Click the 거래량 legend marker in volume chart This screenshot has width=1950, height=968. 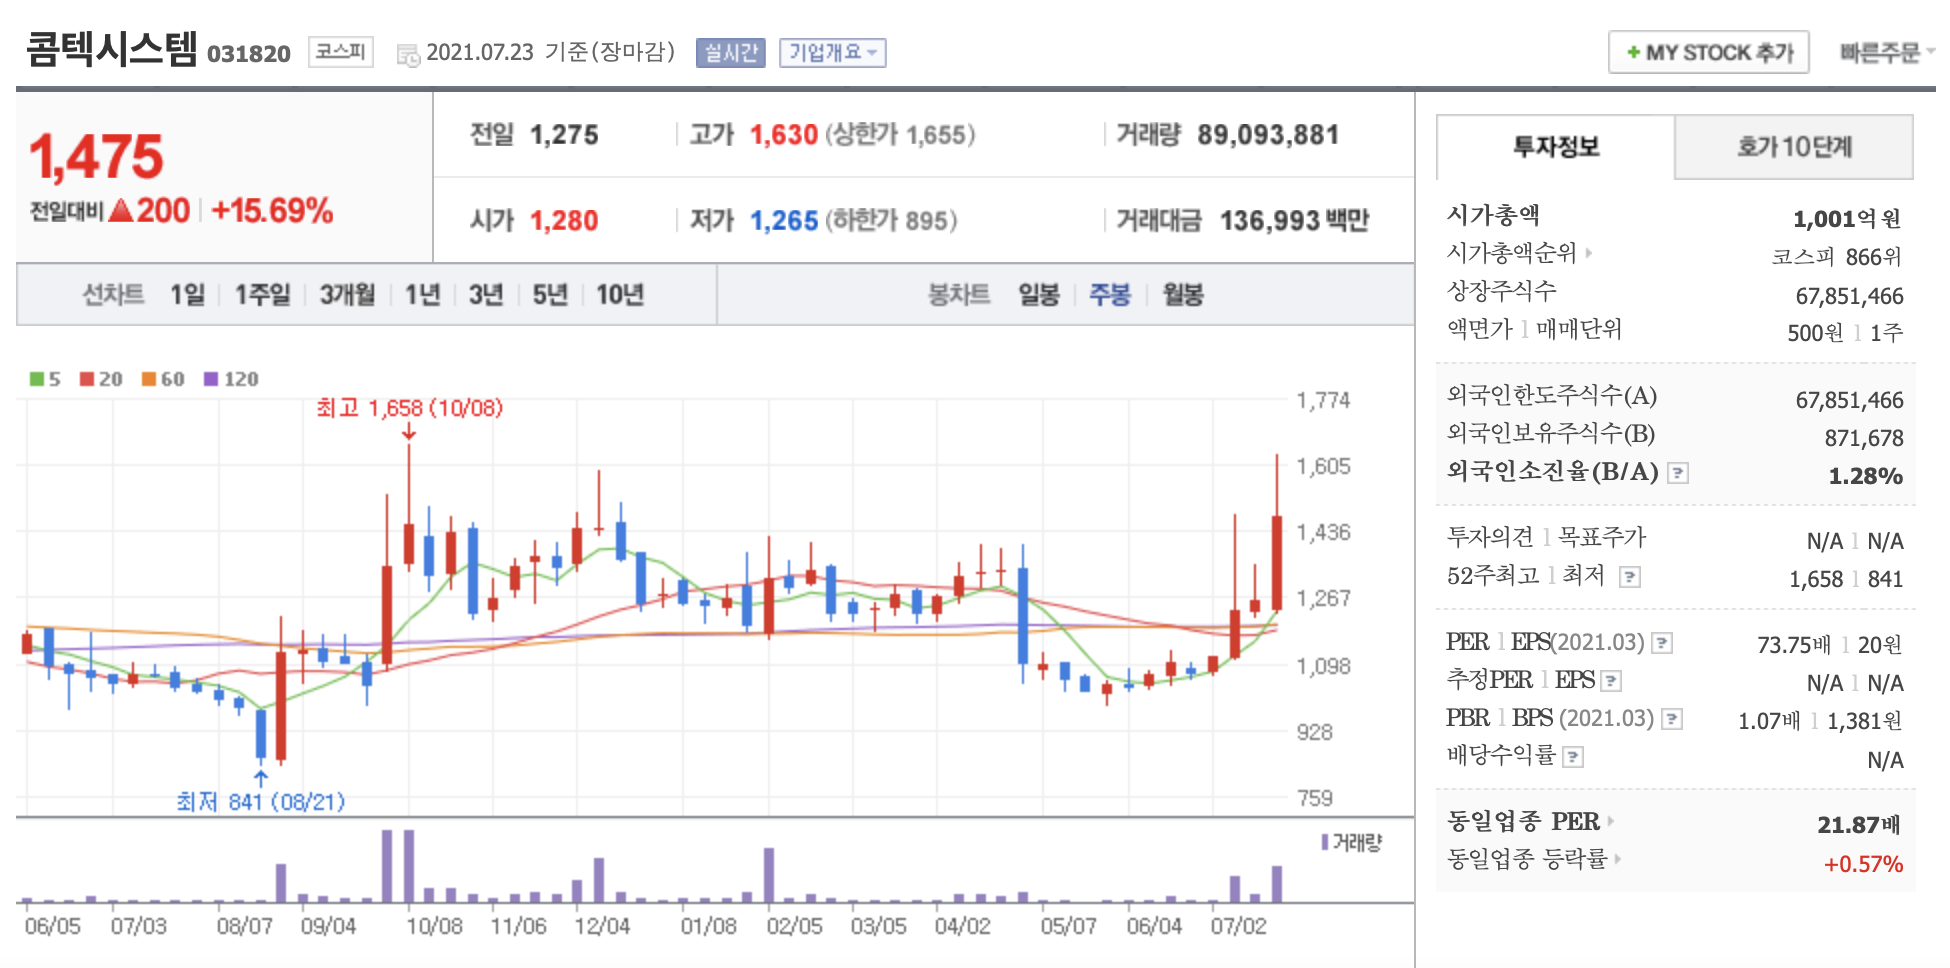(x=1325, y=842)
